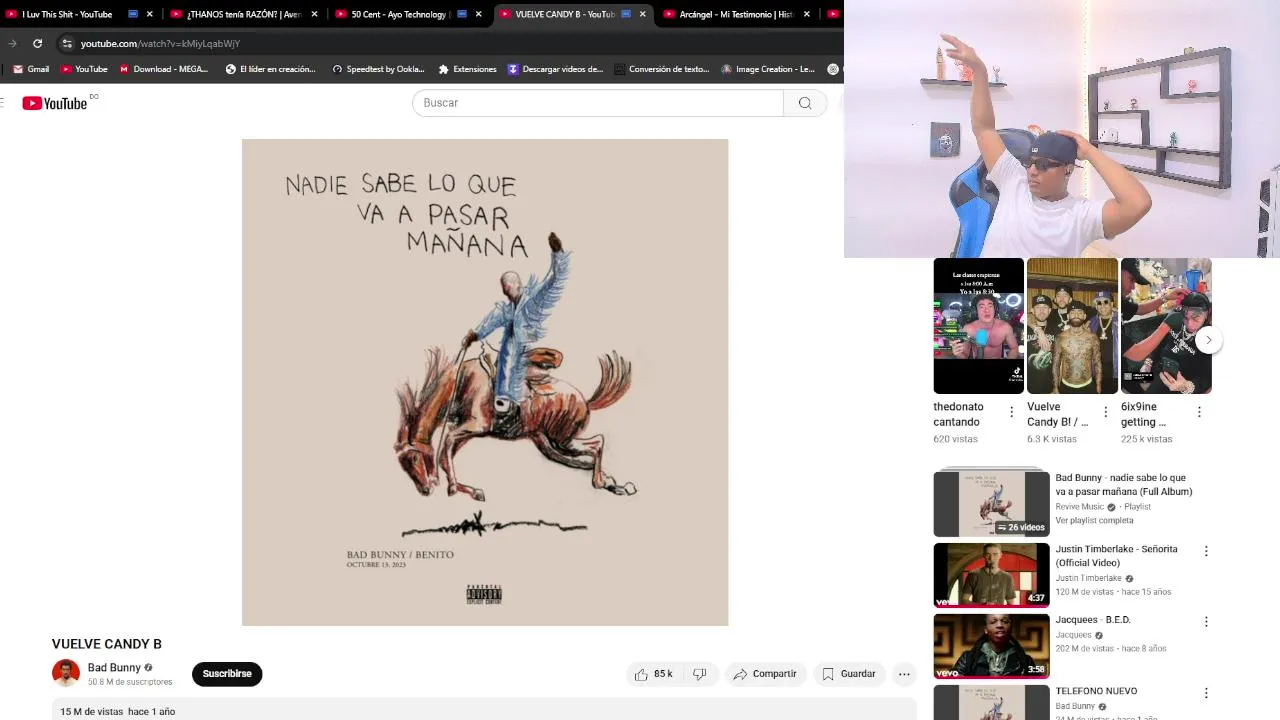
Task: Like the video with thumbs-up 85 k
Action: pos(653,674)
